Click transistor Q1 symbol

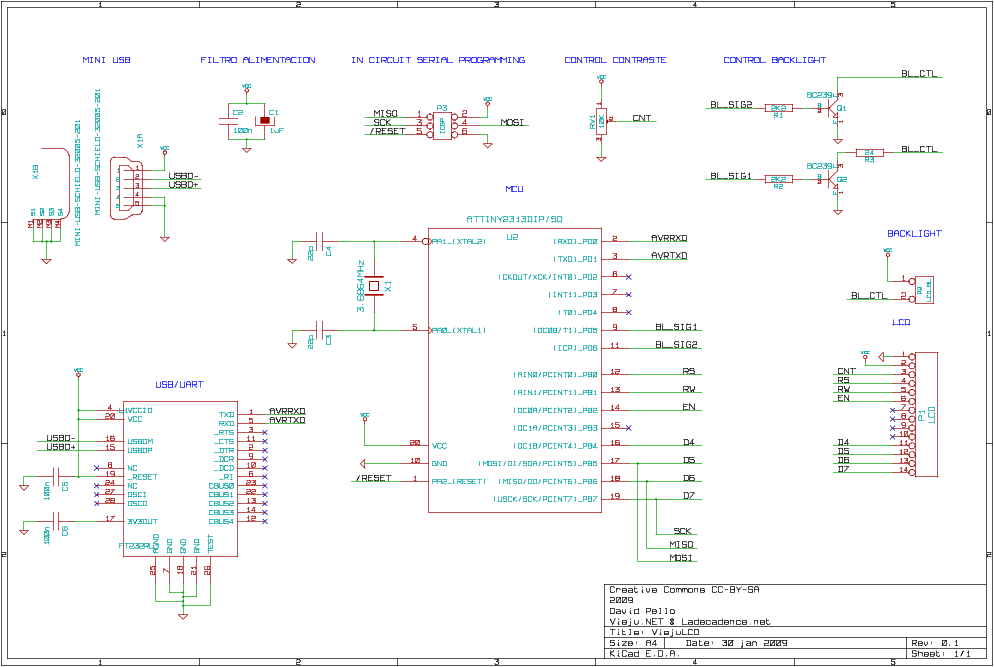pos(833,108)
